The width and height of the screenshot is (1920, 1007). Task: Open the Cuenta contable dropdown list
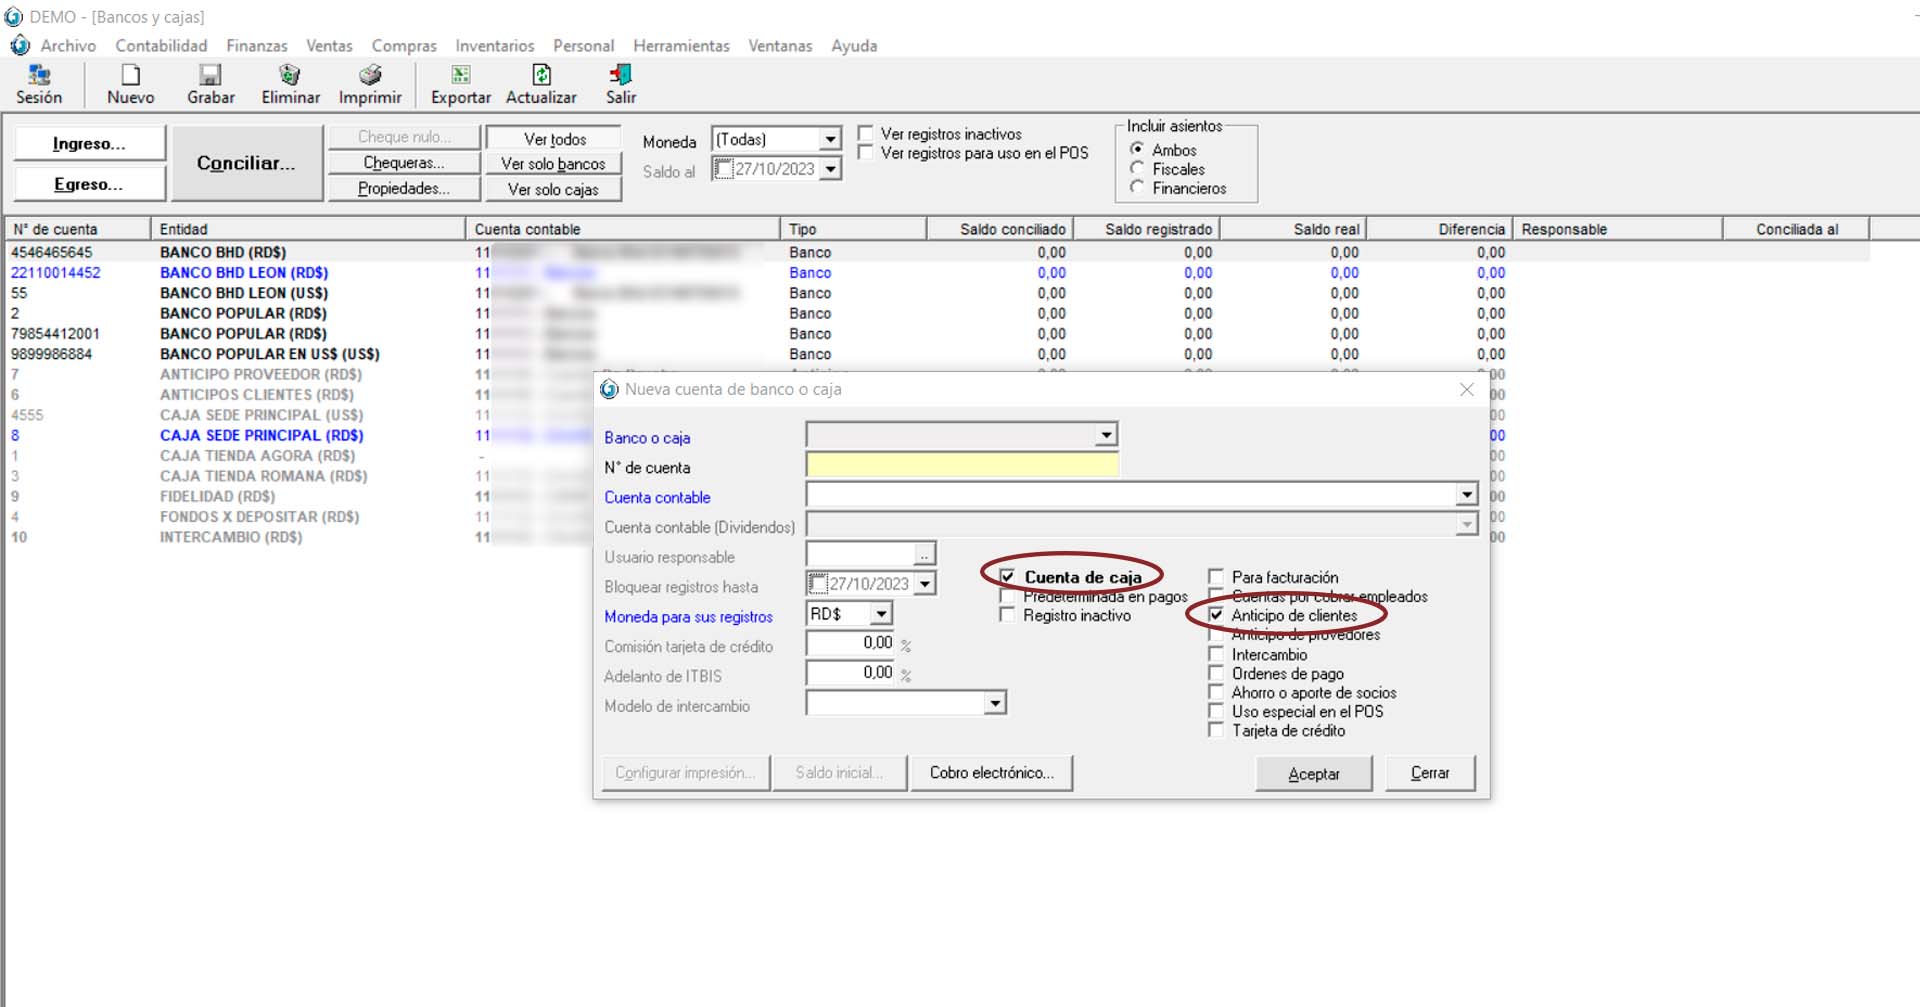coord(1465,495)
